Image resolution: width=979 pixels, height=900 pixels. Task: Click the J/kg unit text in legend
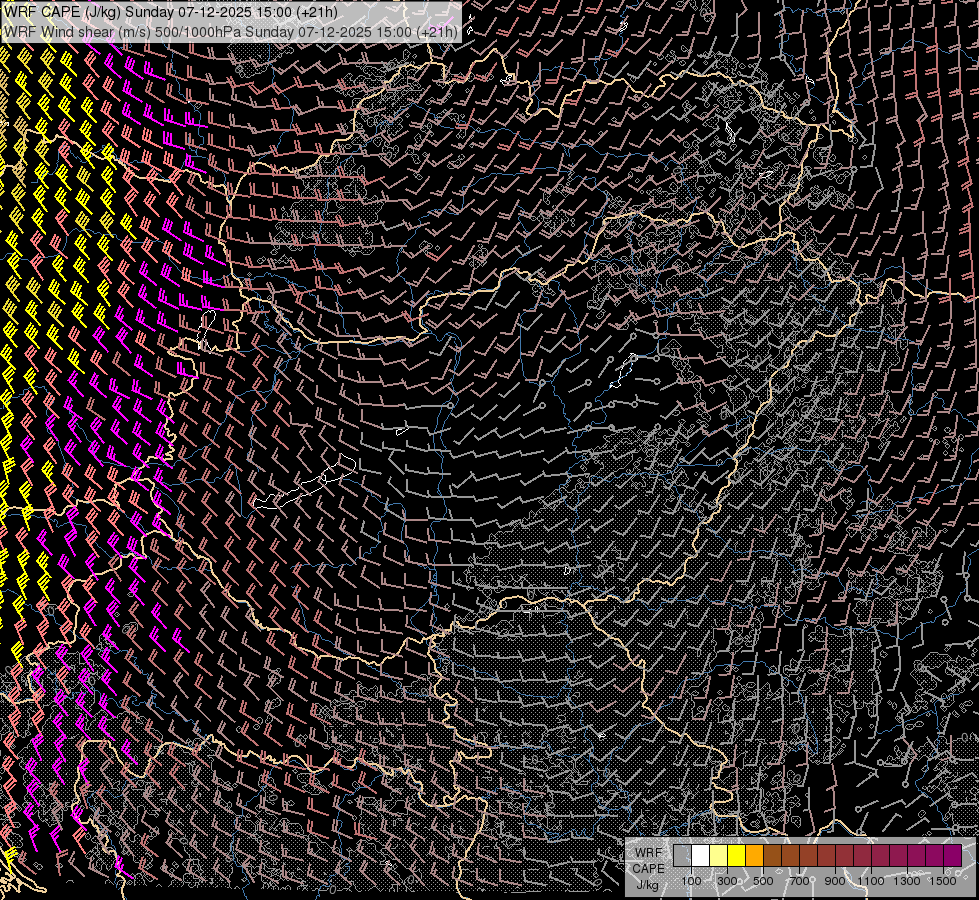coord(647,884)
